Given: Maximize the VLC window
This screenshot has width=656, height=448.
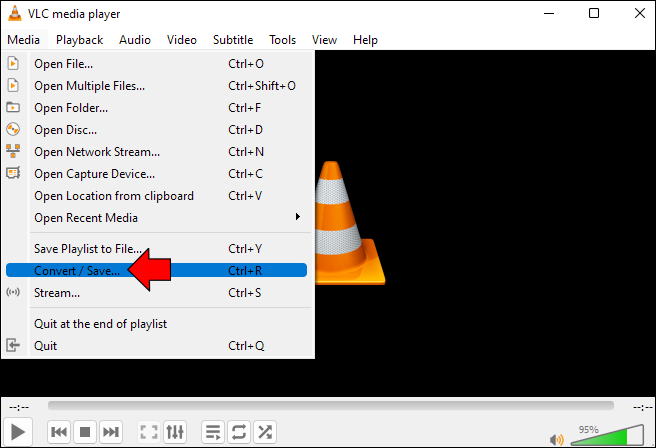Looking at the screenshot, I should [594, 13].
